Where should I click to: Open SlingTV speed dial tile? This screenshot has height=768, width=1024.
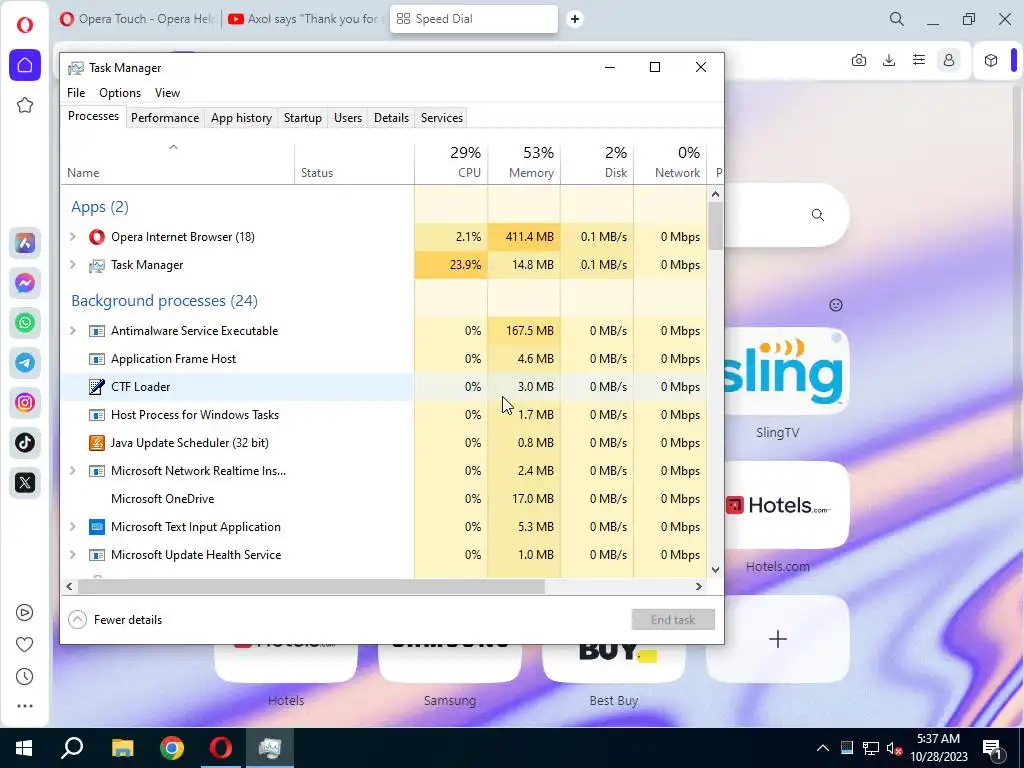pos(786,371)
